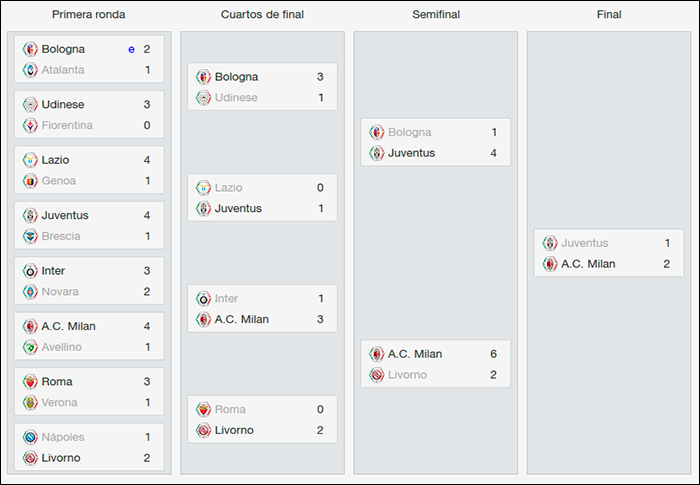
Task: Click Inter in the Cuartos de final
Action: point(226,298)
